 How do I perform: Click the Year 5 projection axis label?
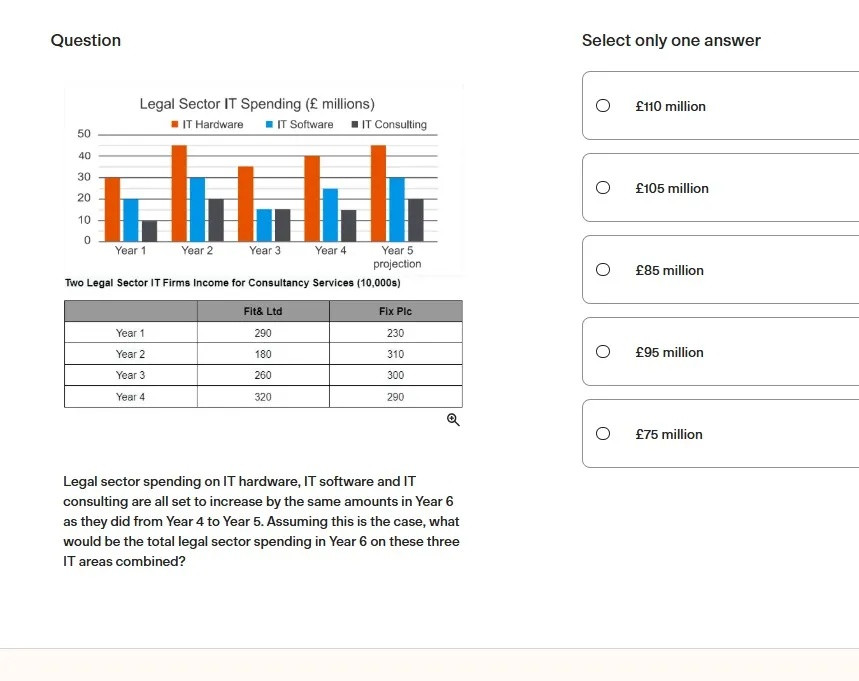click(x=397, y=257)
